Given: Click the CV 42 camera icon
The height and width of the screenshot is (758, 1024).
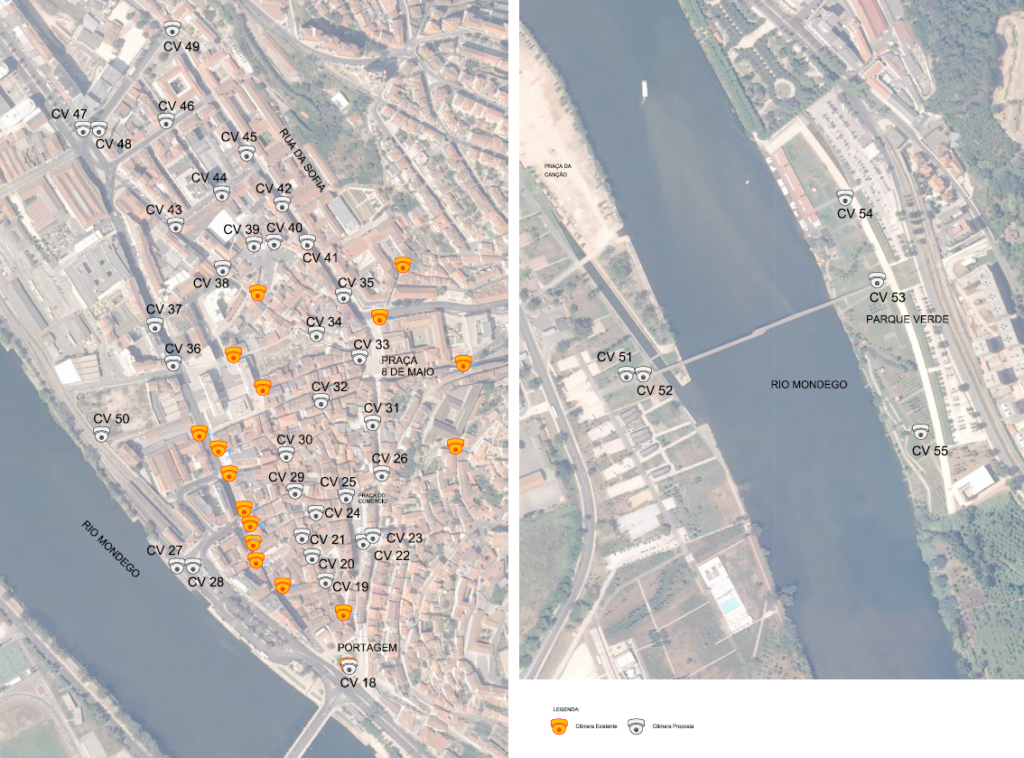Looking at the screenshot, I should coord(281,204).
